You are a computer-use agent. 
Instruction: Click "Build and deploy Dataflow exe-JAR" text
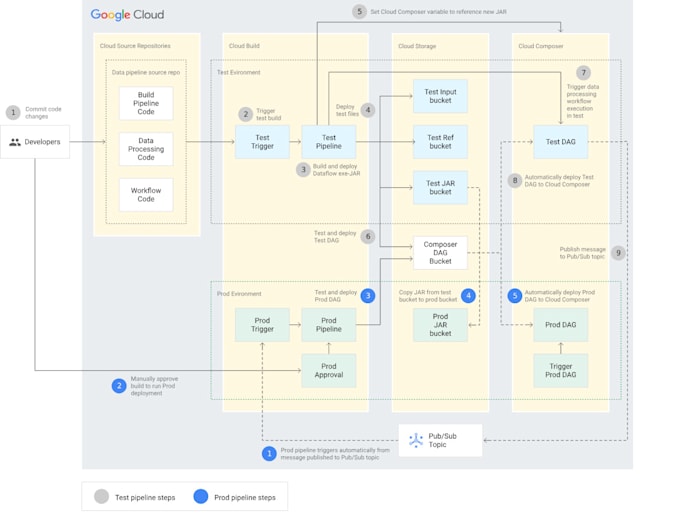click(x=337, y=170)
